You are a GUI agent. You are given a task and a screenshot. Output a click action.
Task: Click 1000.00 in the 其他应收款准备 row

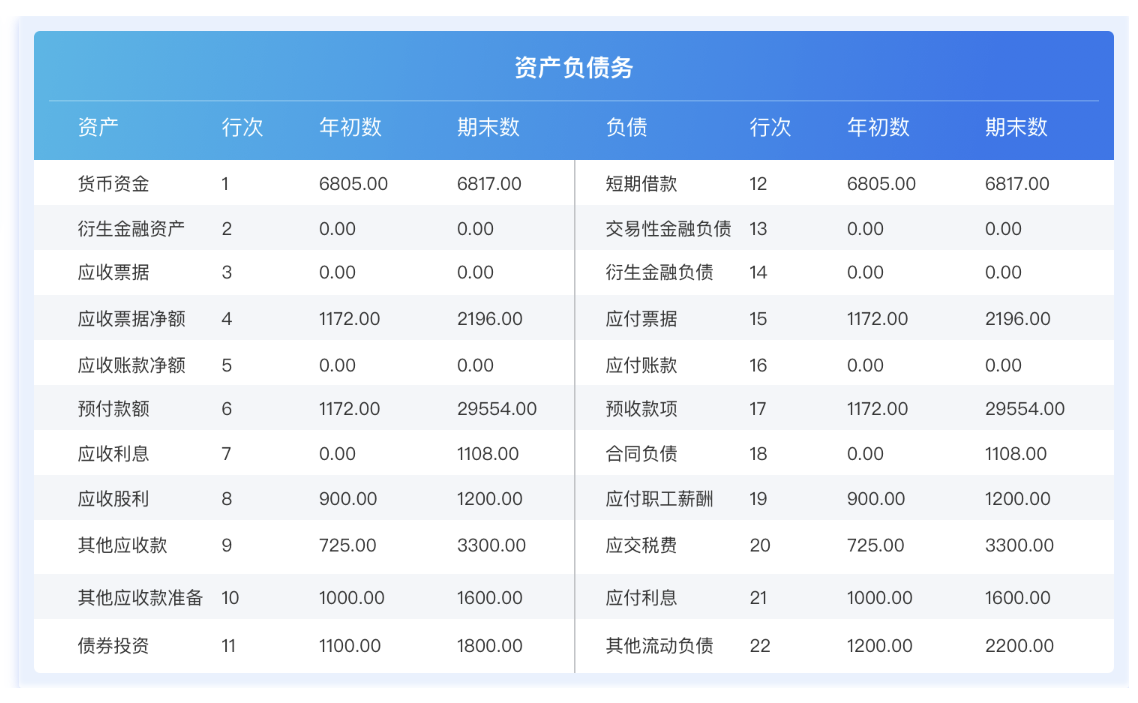click(352, 597)
